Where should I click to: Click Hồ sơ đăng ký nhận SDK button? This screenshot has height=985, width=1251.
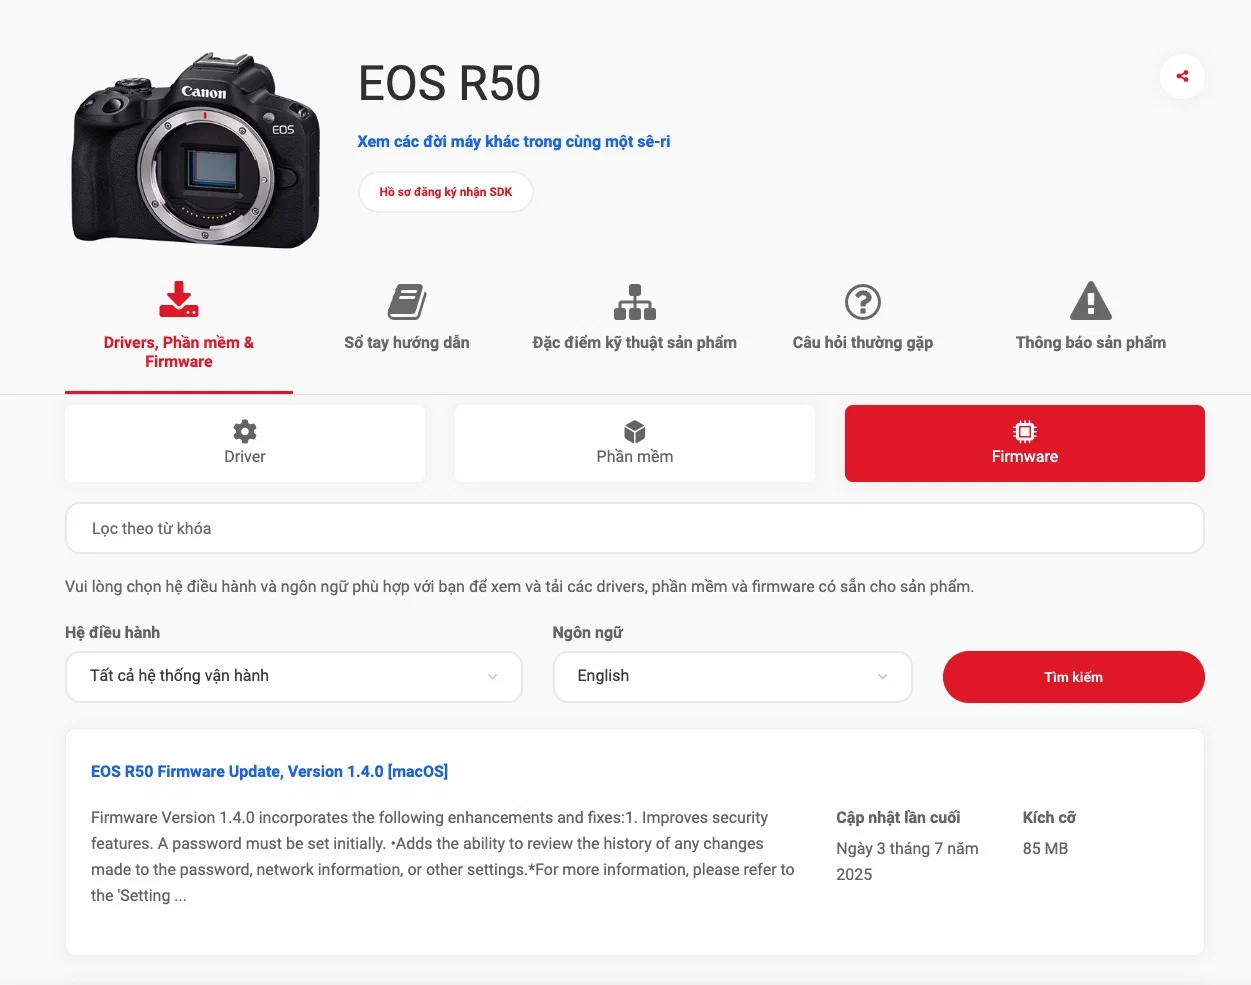pos(446,192)
